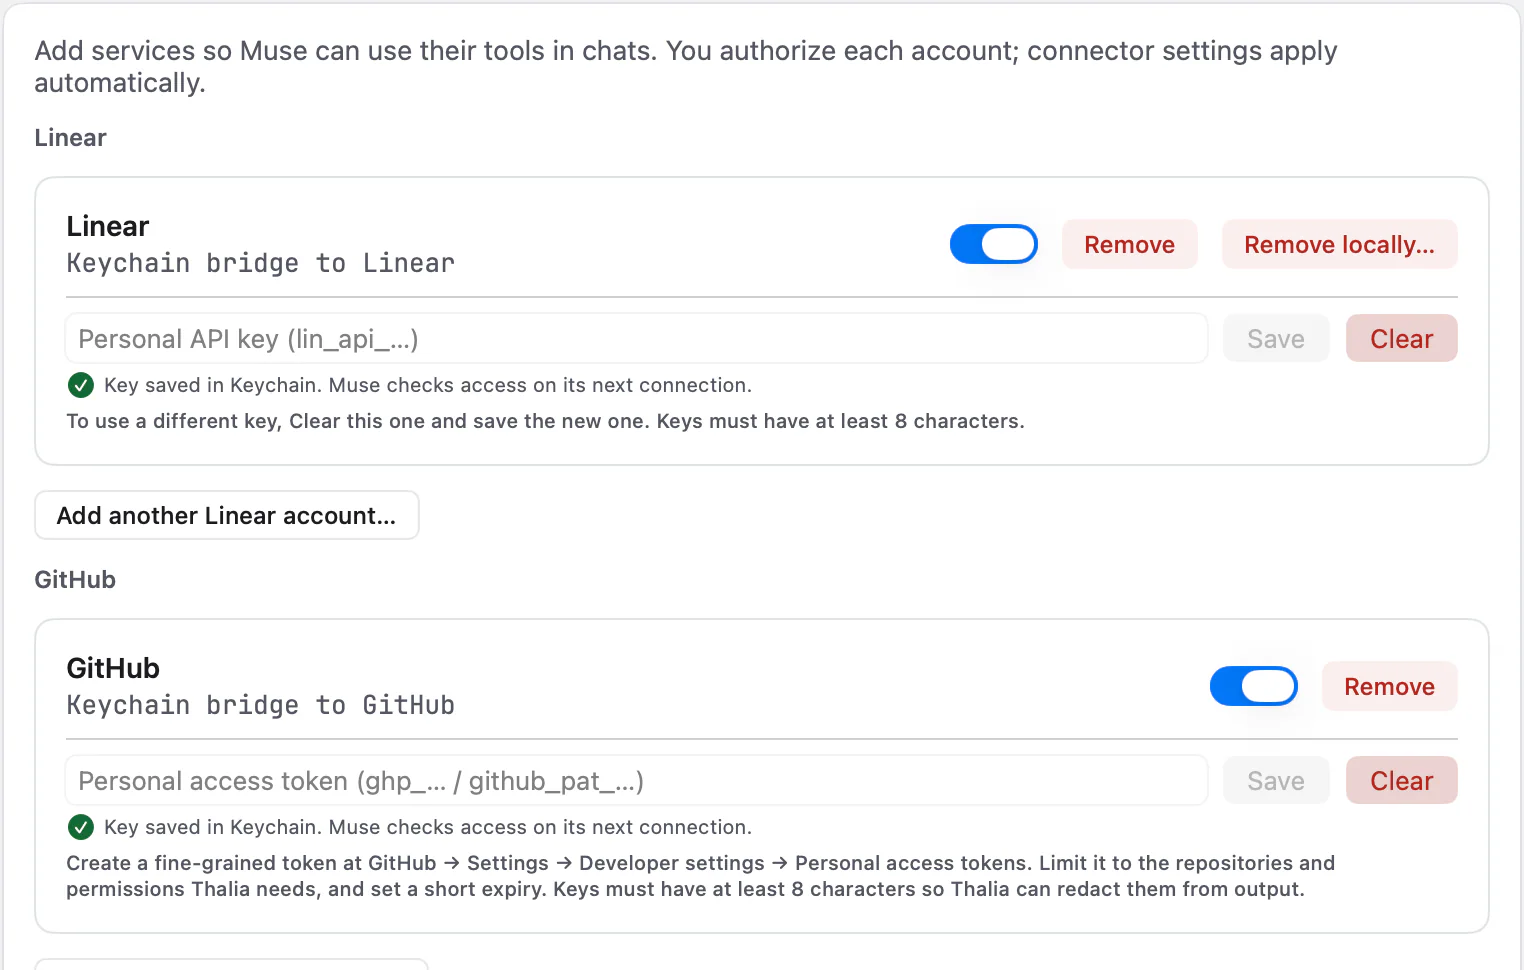The height and width of the screenshot is (970, 1524).
Task: Click 'Keychain bridge to Linear' subtitle
Action: (x=260, y=263)
